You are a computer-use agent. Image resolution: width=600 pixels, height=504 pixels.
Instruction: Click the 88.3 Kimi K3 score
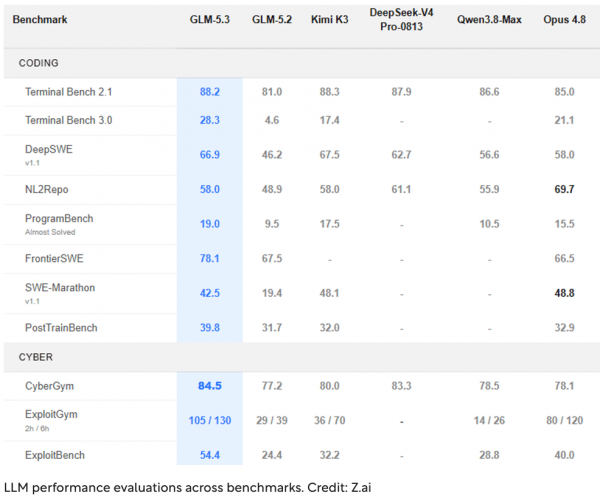click(x=329, y=92)
